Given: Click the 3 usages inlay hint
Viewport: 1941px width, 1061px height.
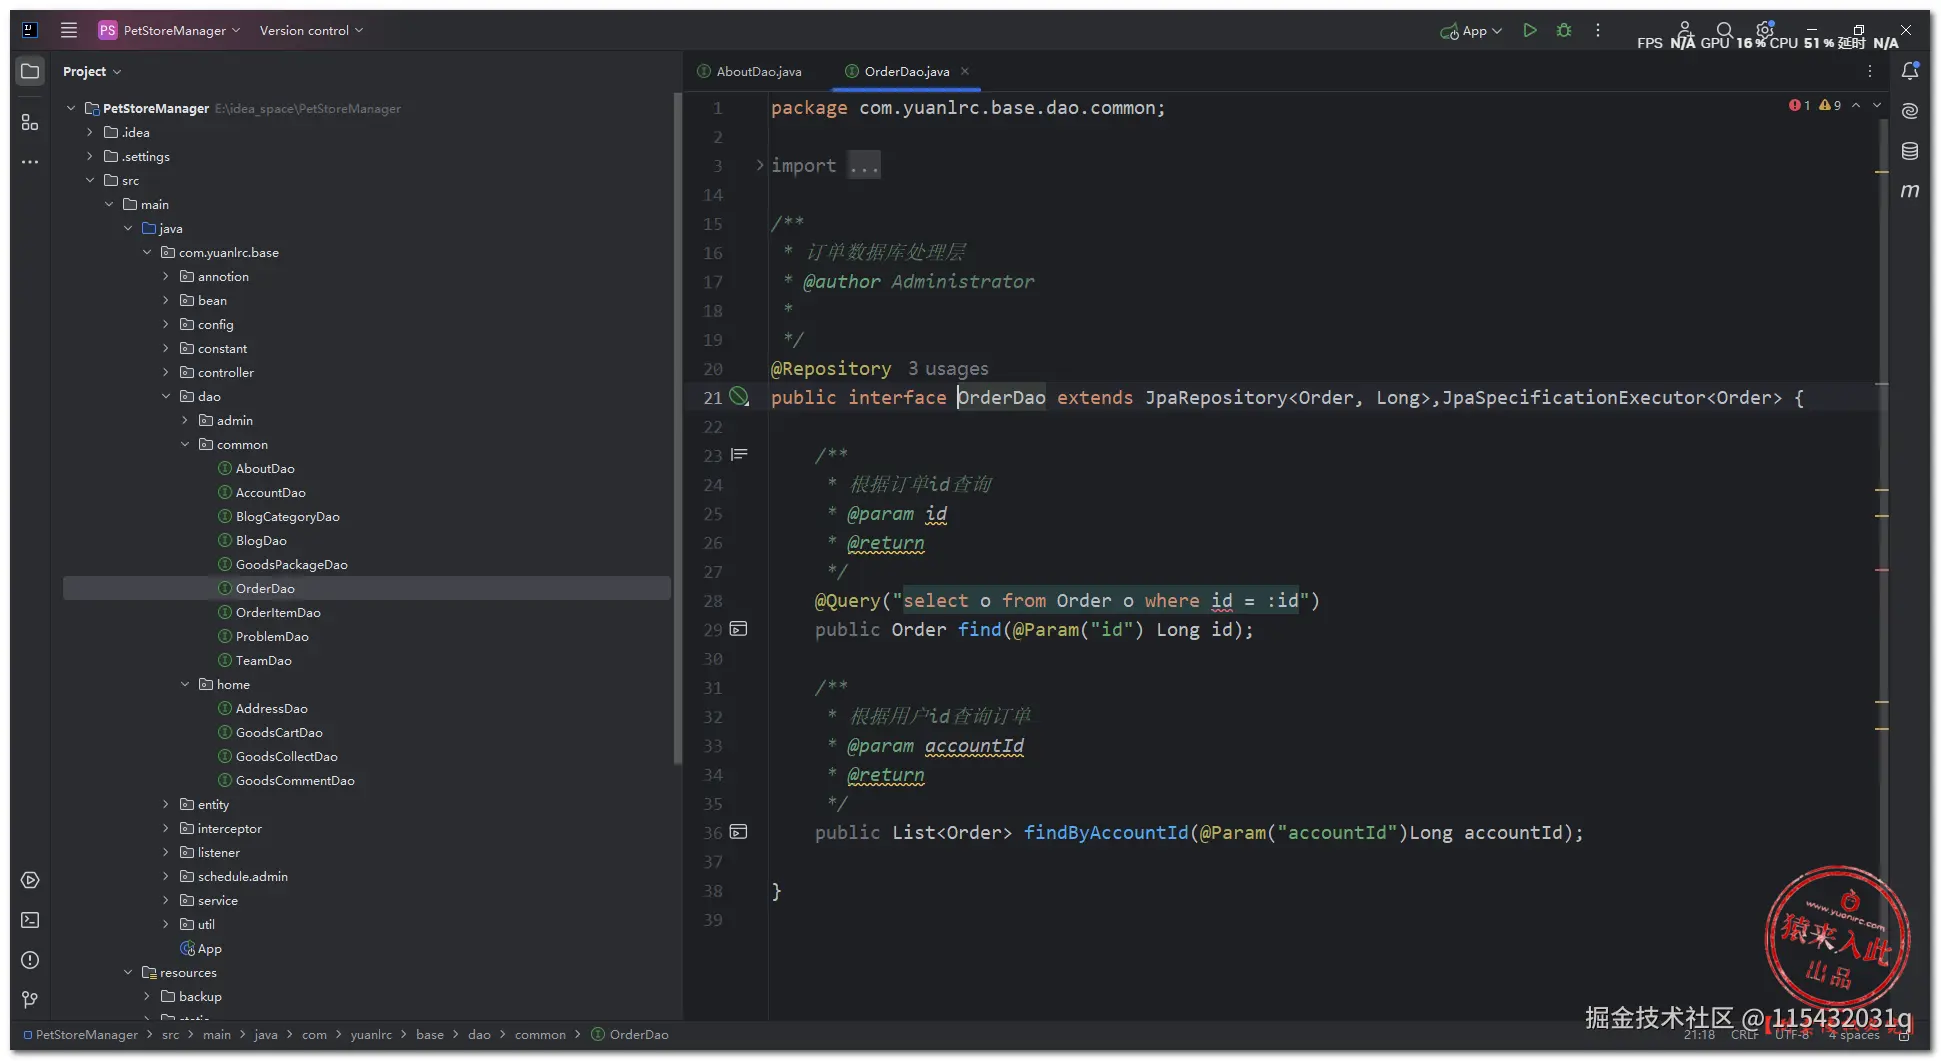Looking at the screenshot, I should coord(948,368).
